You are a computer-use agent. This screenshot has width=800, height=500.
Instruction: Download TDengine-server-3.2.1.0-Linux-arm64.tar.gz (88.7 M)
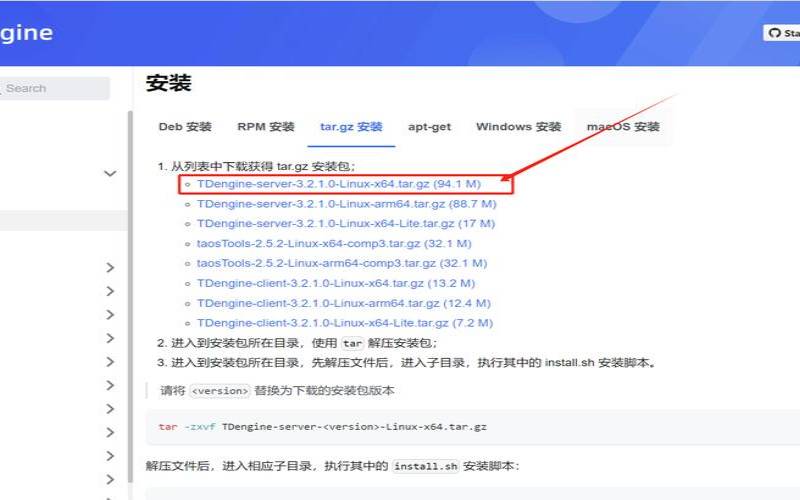[x=346, y=204]
